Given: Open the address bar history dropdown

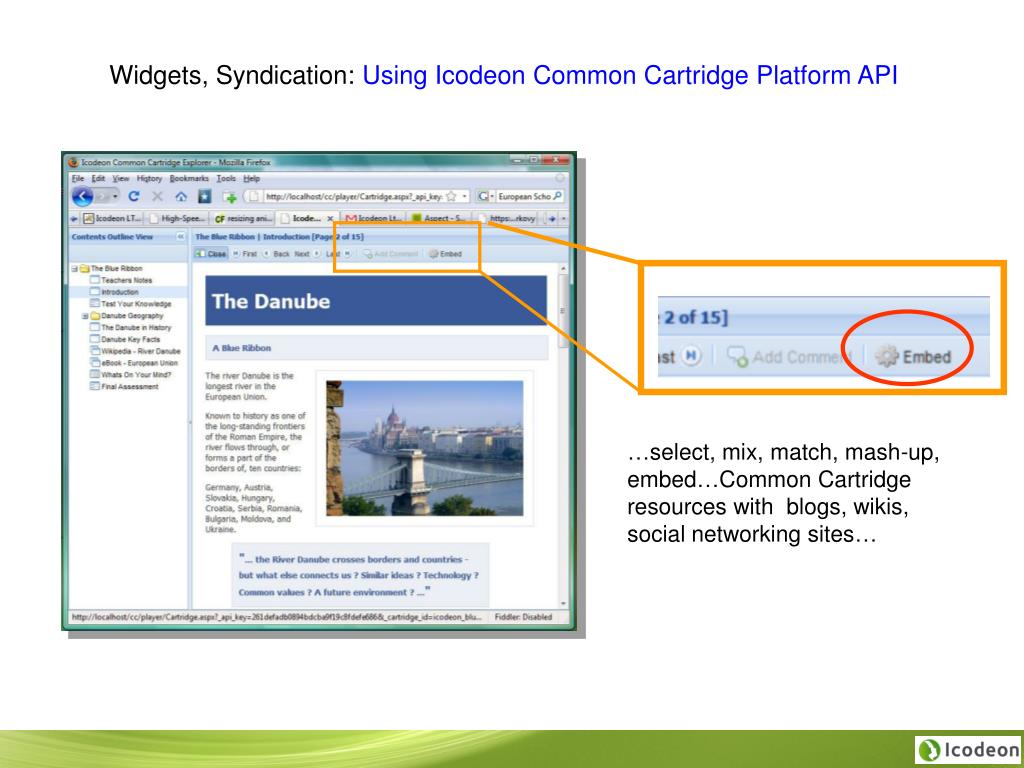Looking at the screenshot, I should click(464, 196).
